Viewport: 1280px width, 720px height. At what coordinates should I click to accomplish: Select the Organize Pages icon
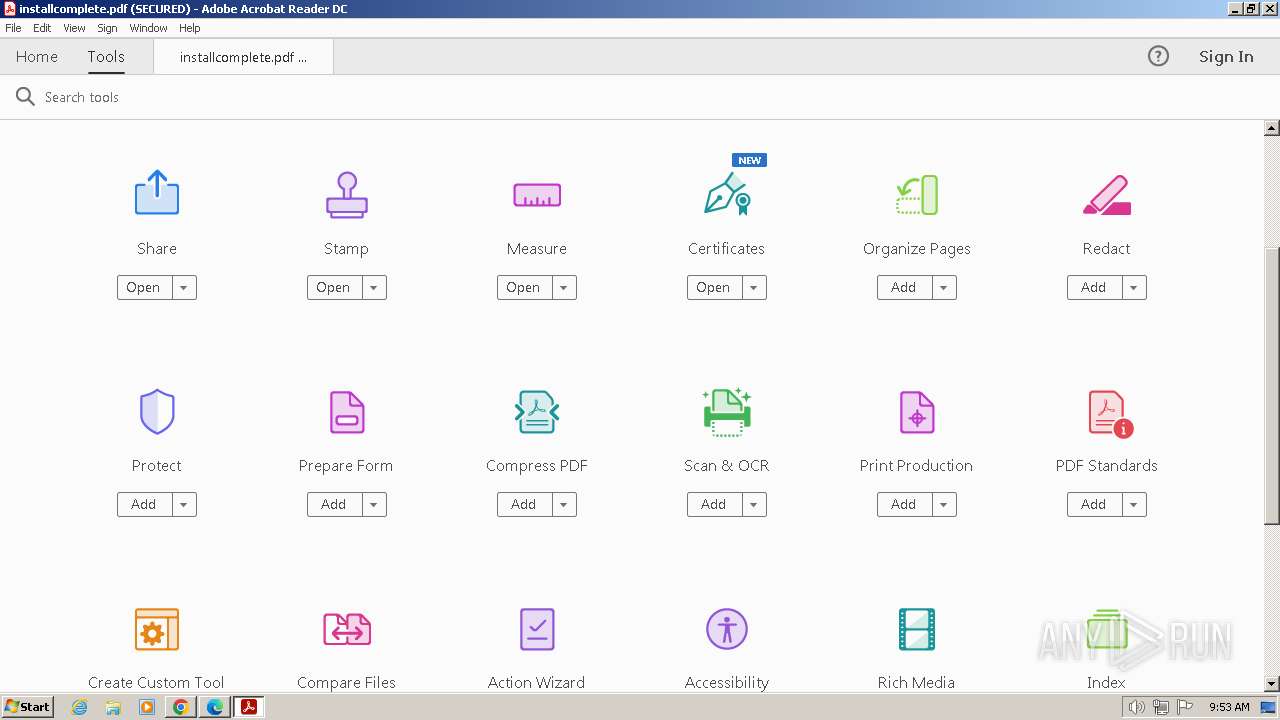point(917,195)
